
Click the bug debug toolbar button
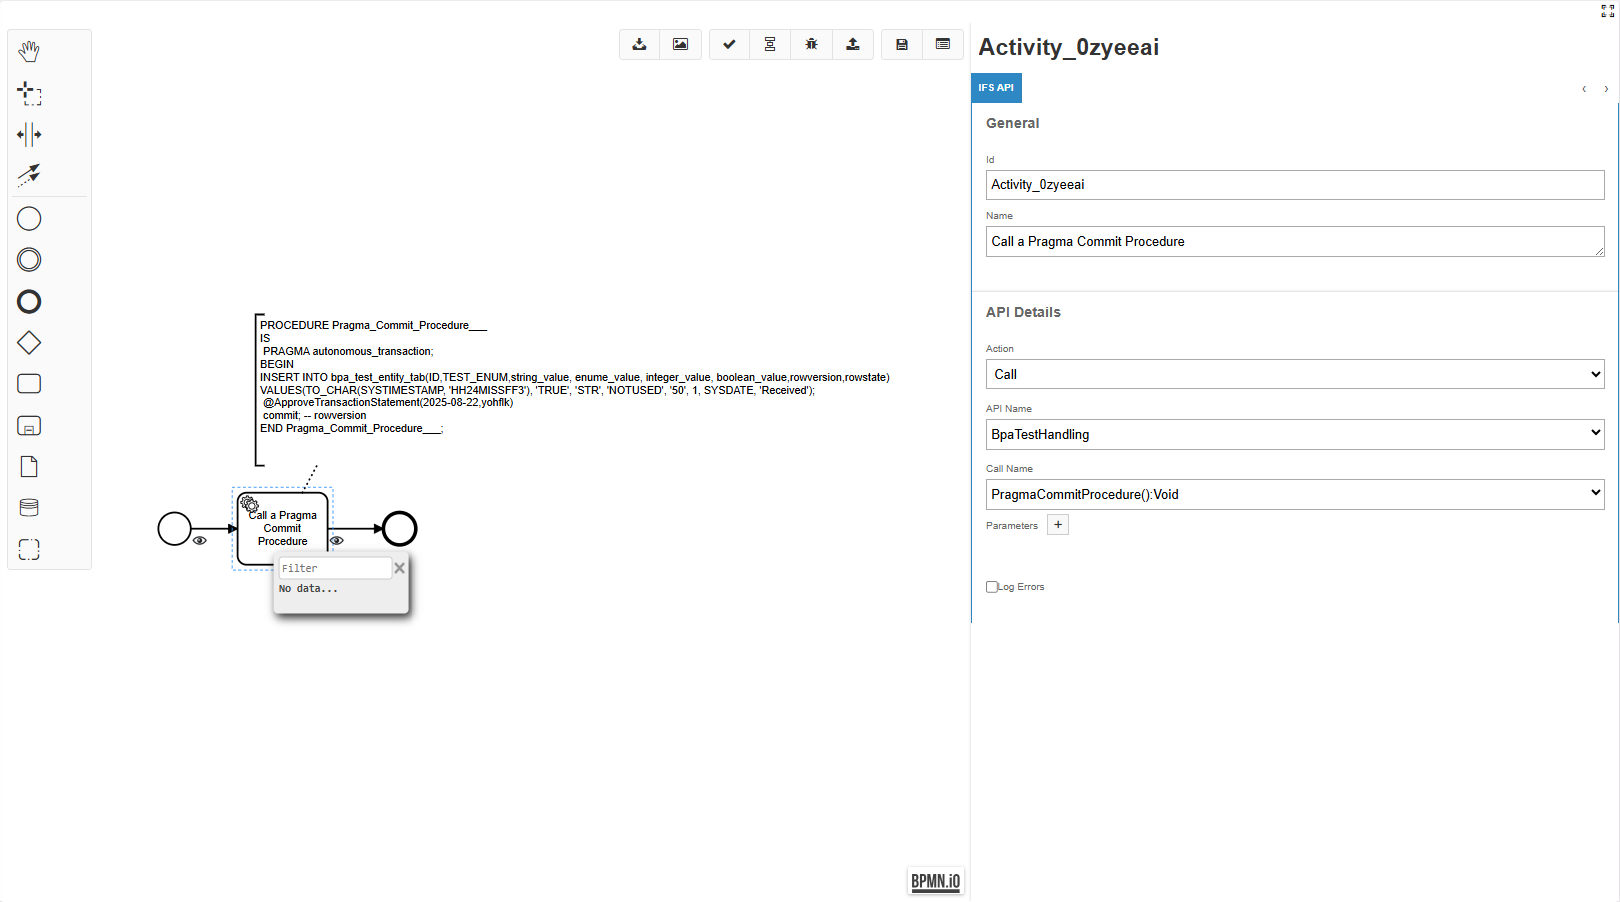[x=811, y=44]
